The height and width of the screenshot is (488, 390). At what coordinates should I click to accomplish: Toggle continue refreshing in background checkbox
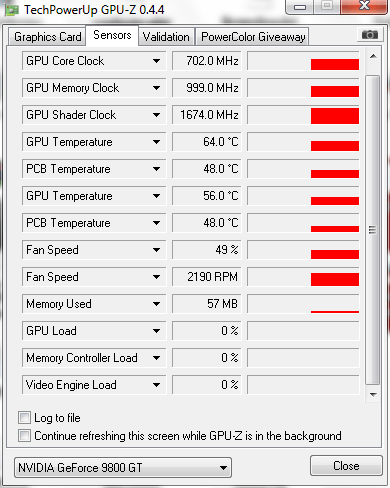(x=24, y=435)
